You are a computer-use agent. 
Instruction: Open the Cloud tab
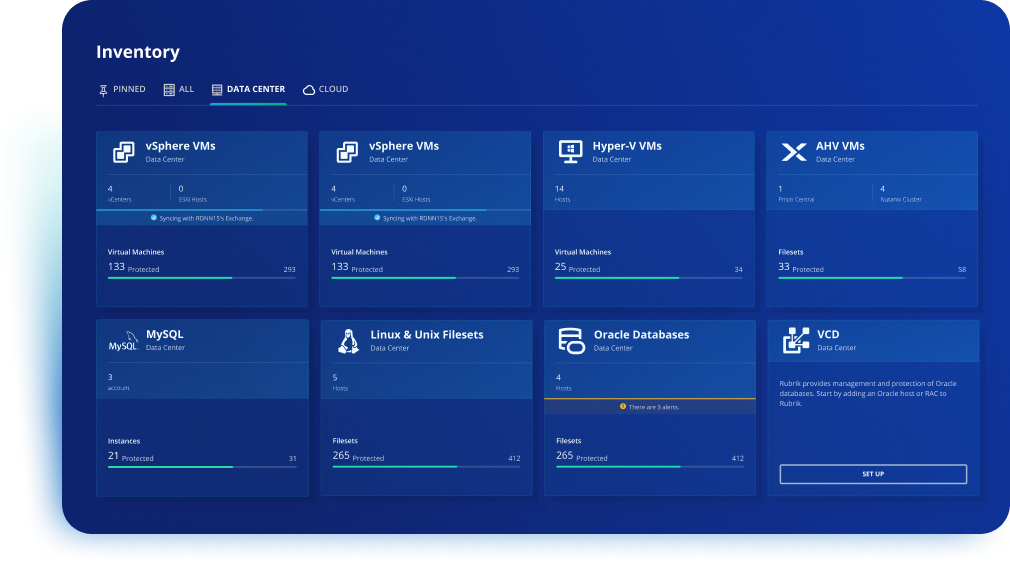pos(325,89)
